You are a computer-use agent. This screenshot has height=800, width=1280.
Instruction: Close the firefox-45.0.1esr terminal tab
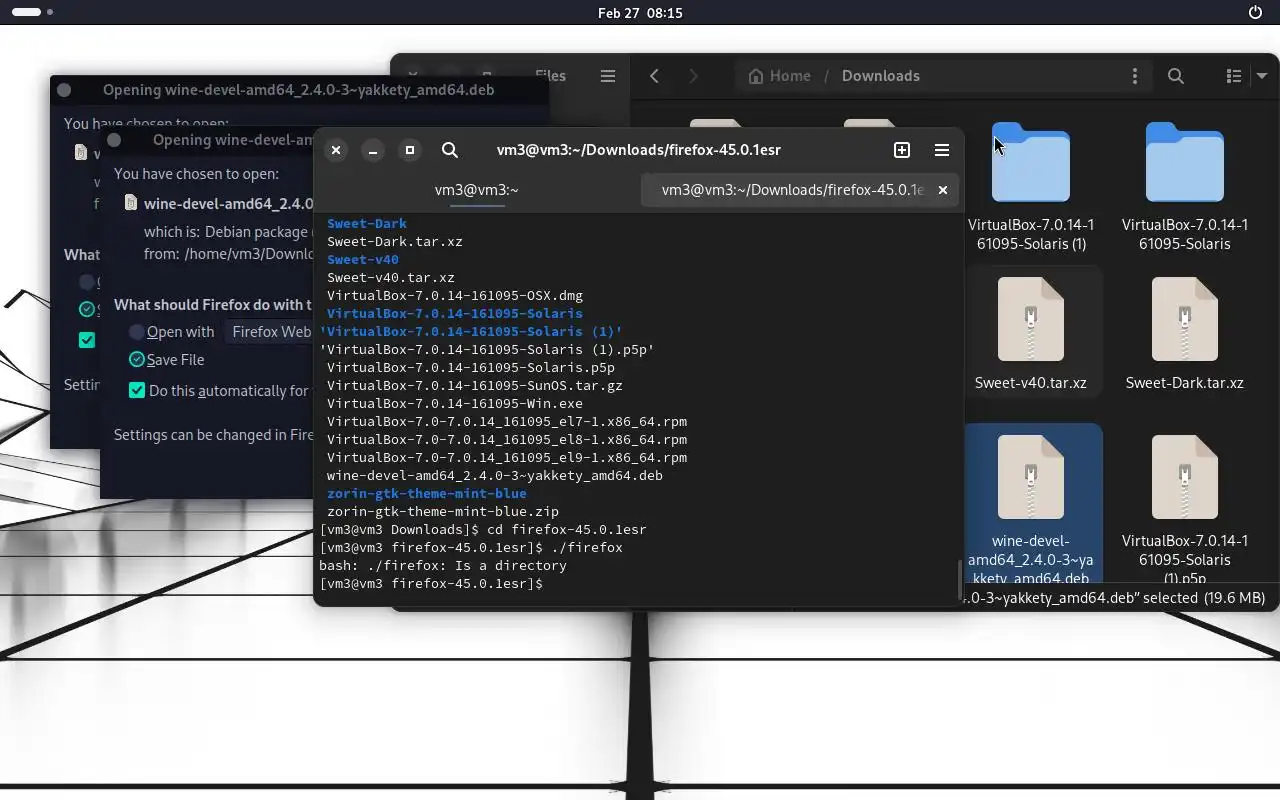coord(942,190)
